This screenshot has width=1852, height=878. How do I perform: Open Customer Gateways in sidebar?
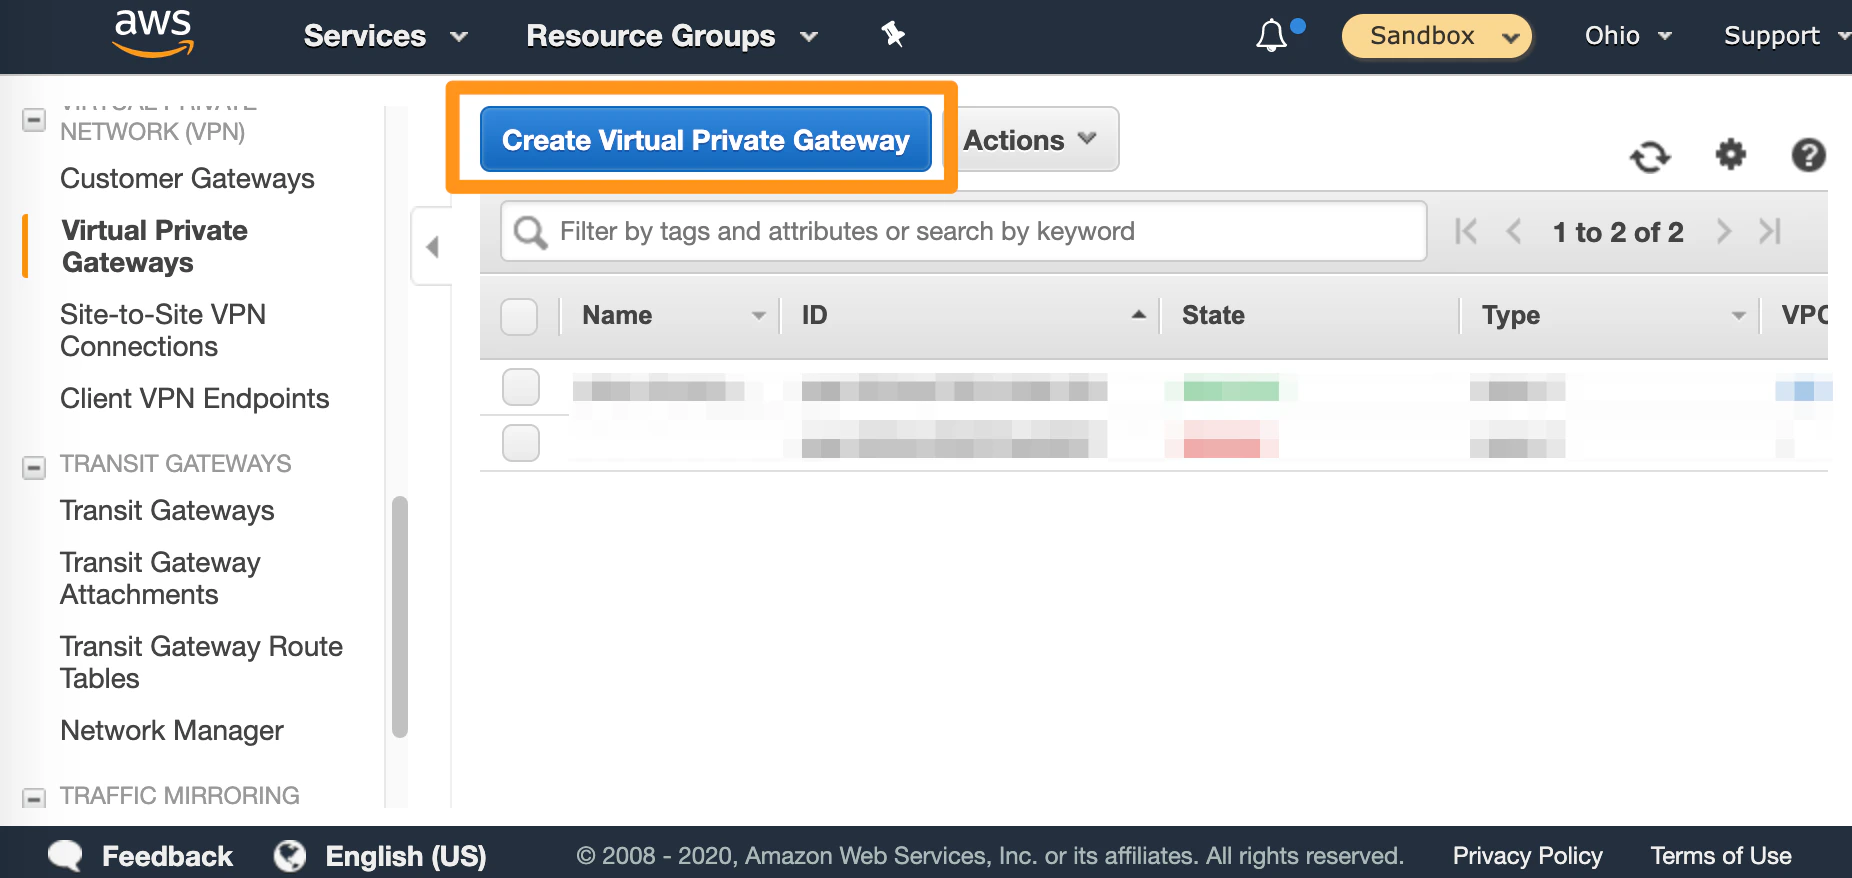tap(187, 178)
